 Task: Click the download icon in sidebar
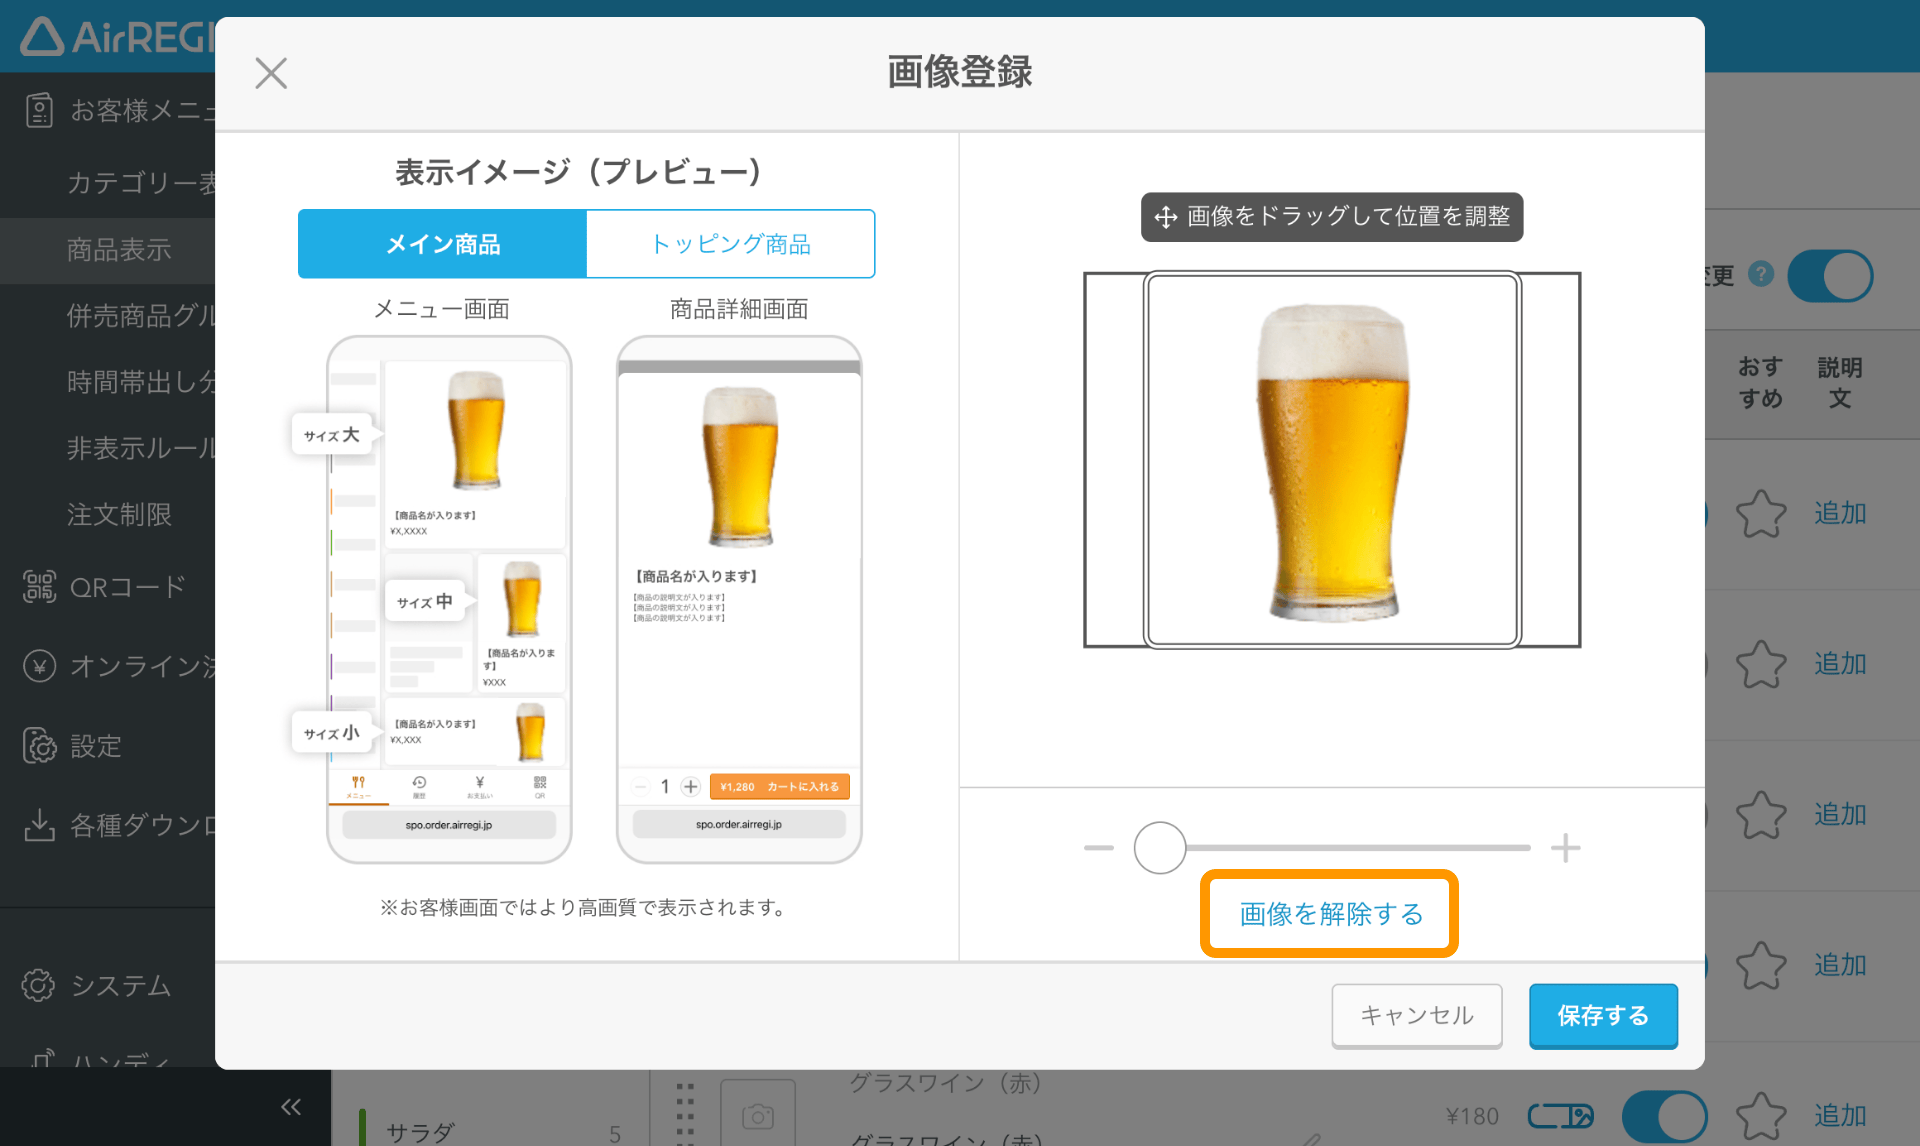coord(39,825)
